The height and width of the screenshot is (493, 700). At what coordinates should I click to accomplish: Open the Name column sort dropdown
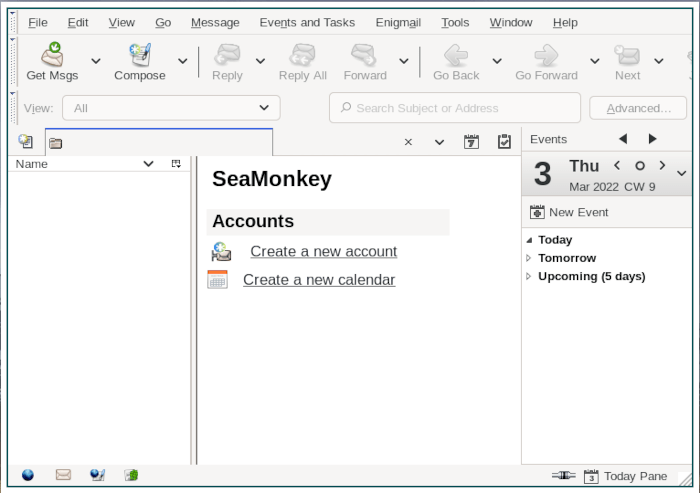pyautogui.click(x=148, y=164)
